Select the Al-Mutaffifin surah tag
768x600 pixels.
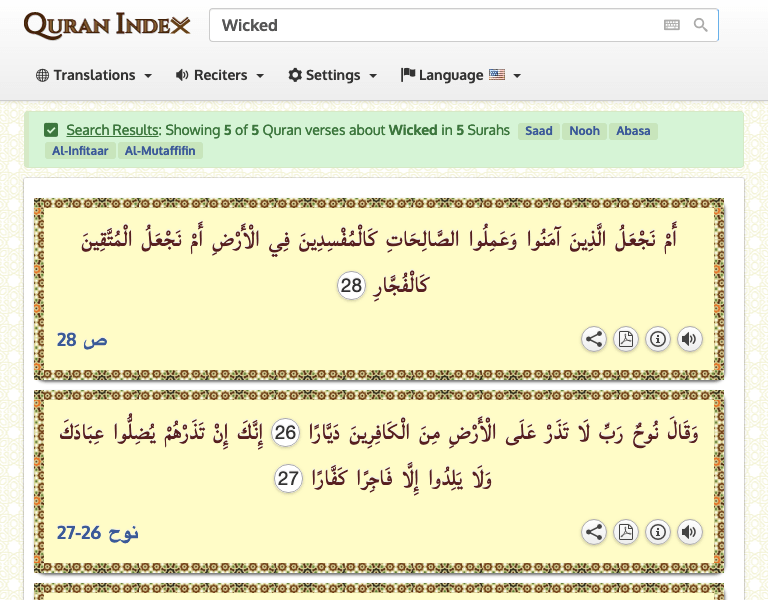click(x=160, y=151)
